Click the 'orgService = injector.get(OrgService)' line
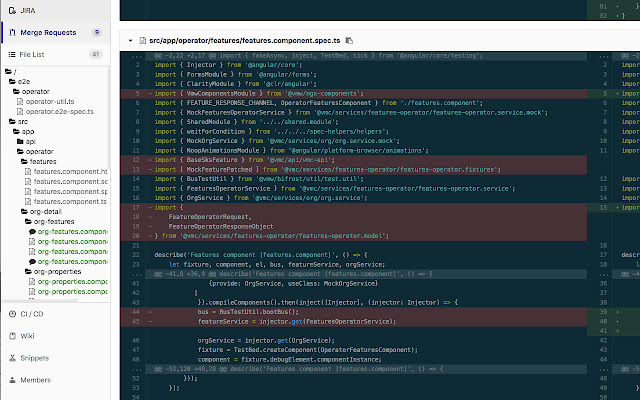640x400 pixels. coord(266,340)
